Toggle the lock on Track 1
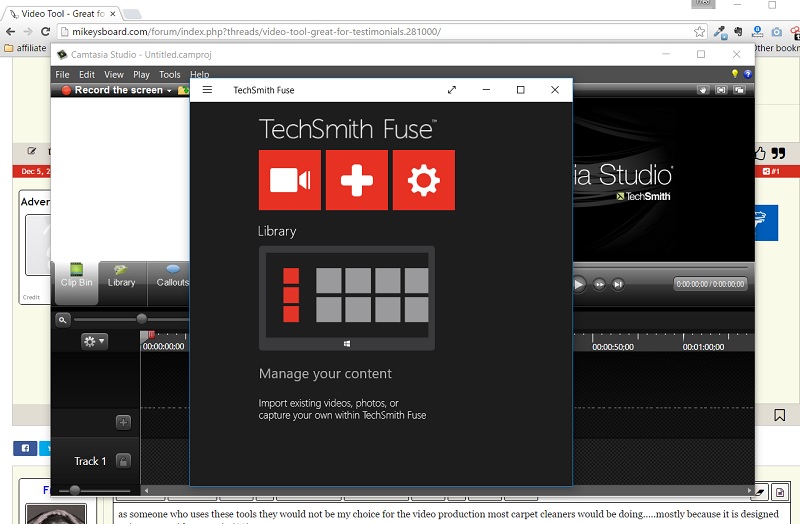The width and height of the screenshot is (800, 524). click(123, 461)
